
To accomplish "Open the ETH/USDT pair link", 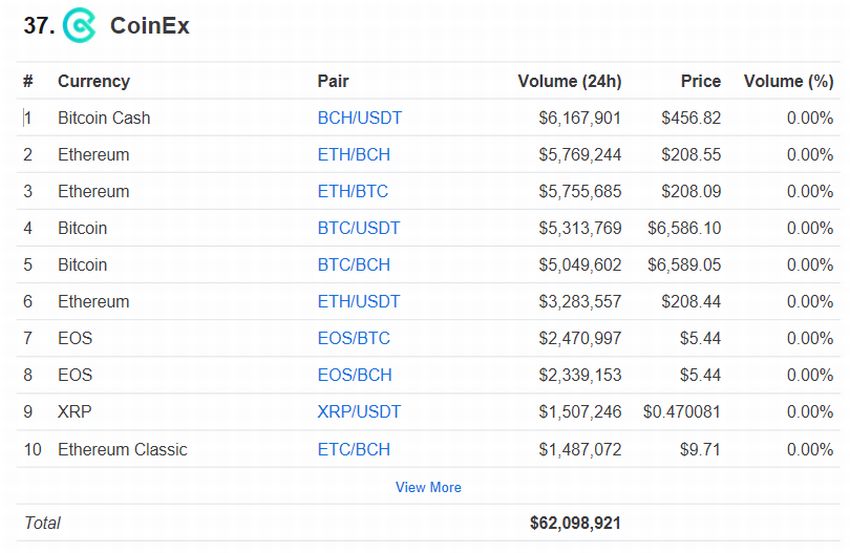I will pyautogui.click(x=358, y=301).
